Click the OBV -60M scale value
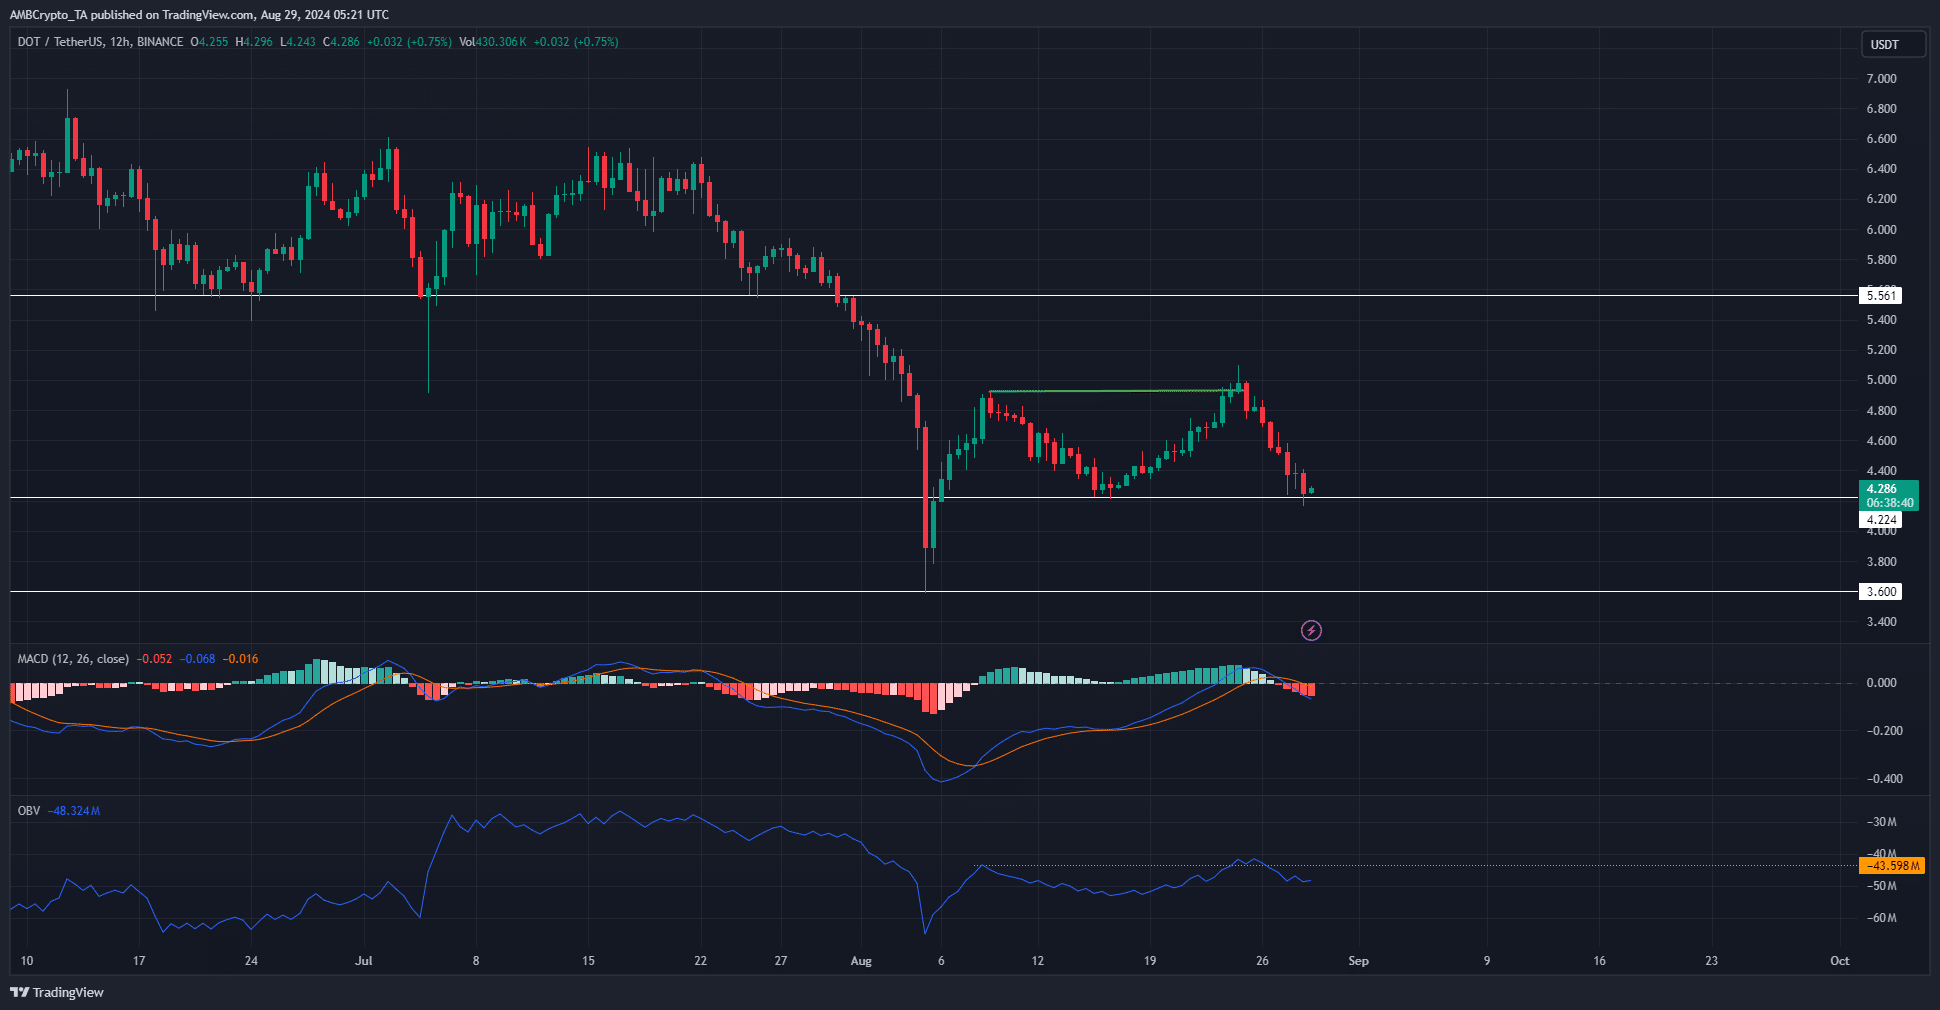Screen dimensions: 1940x1010 tap(1881, 918)
